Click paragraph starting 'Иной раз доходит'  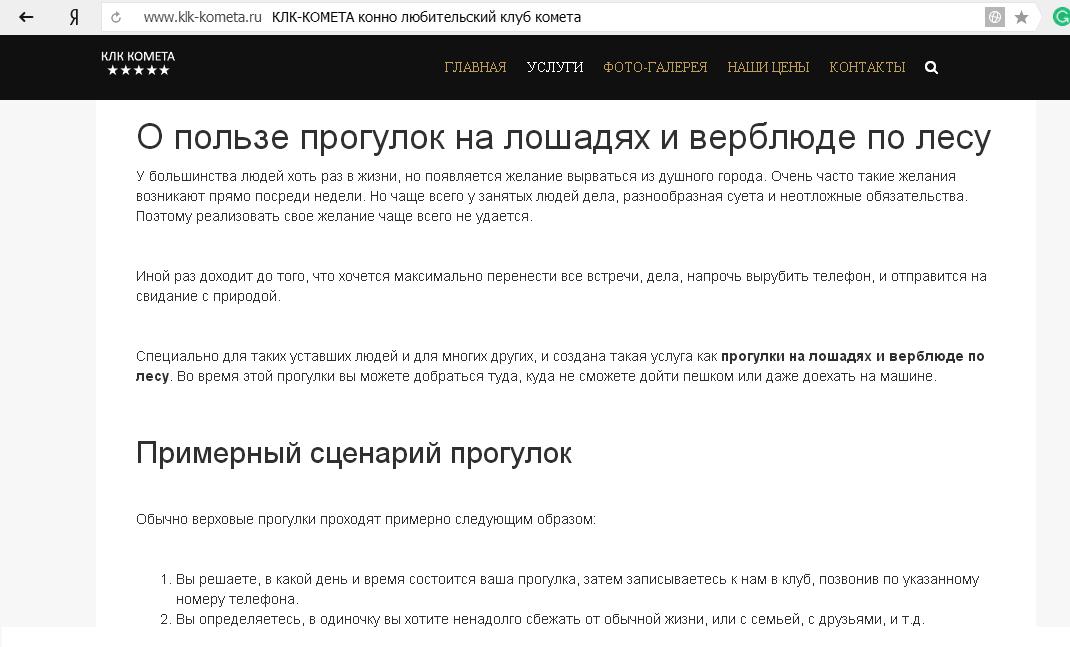pyautogui.click(x=561, y=286)
